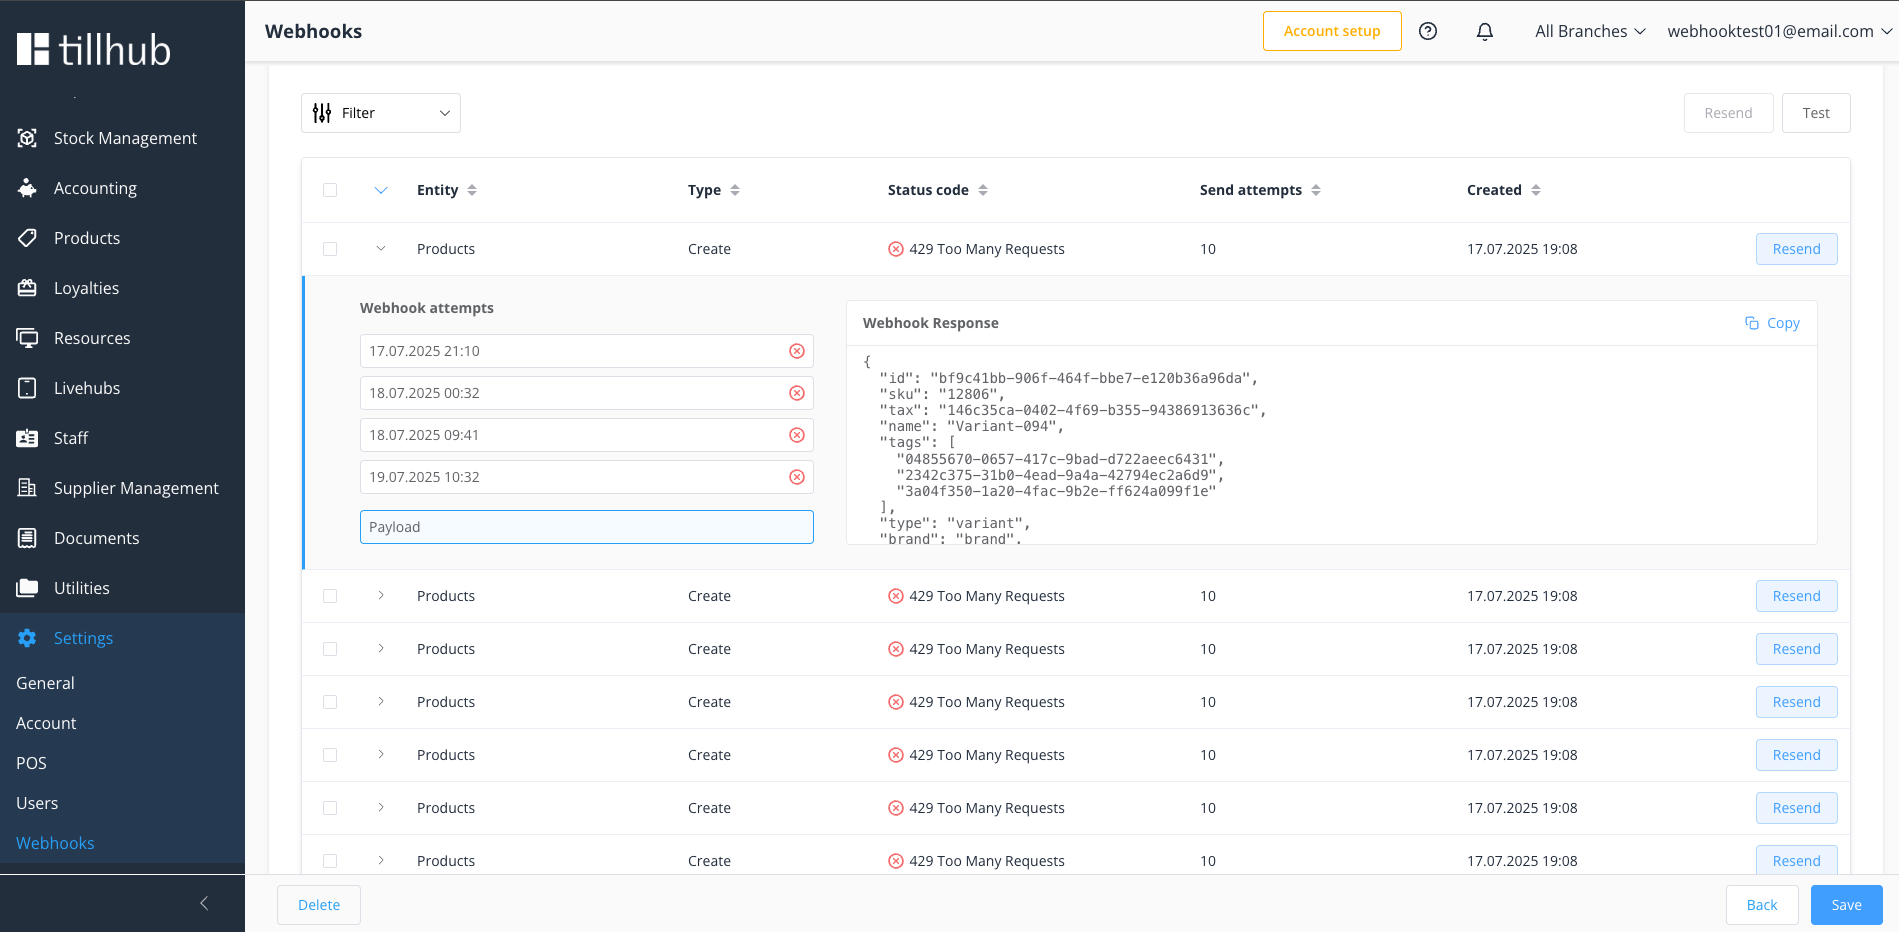Image resolution: width=1899 pixels, height=932 pixels.
Task: Sort by Type column arrows
Action: pyautogui.click(x=735, y=190)
